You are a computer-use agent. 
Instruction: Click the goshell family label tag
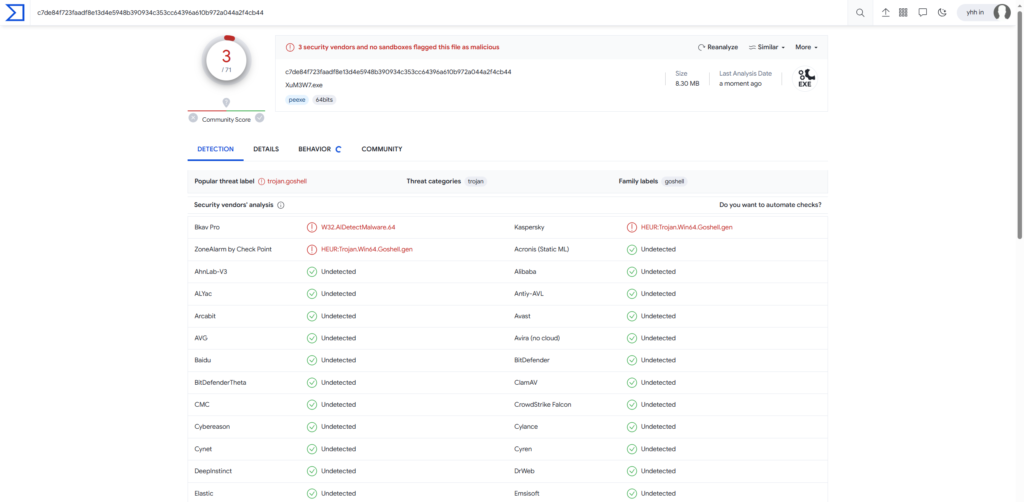[675, 181]
